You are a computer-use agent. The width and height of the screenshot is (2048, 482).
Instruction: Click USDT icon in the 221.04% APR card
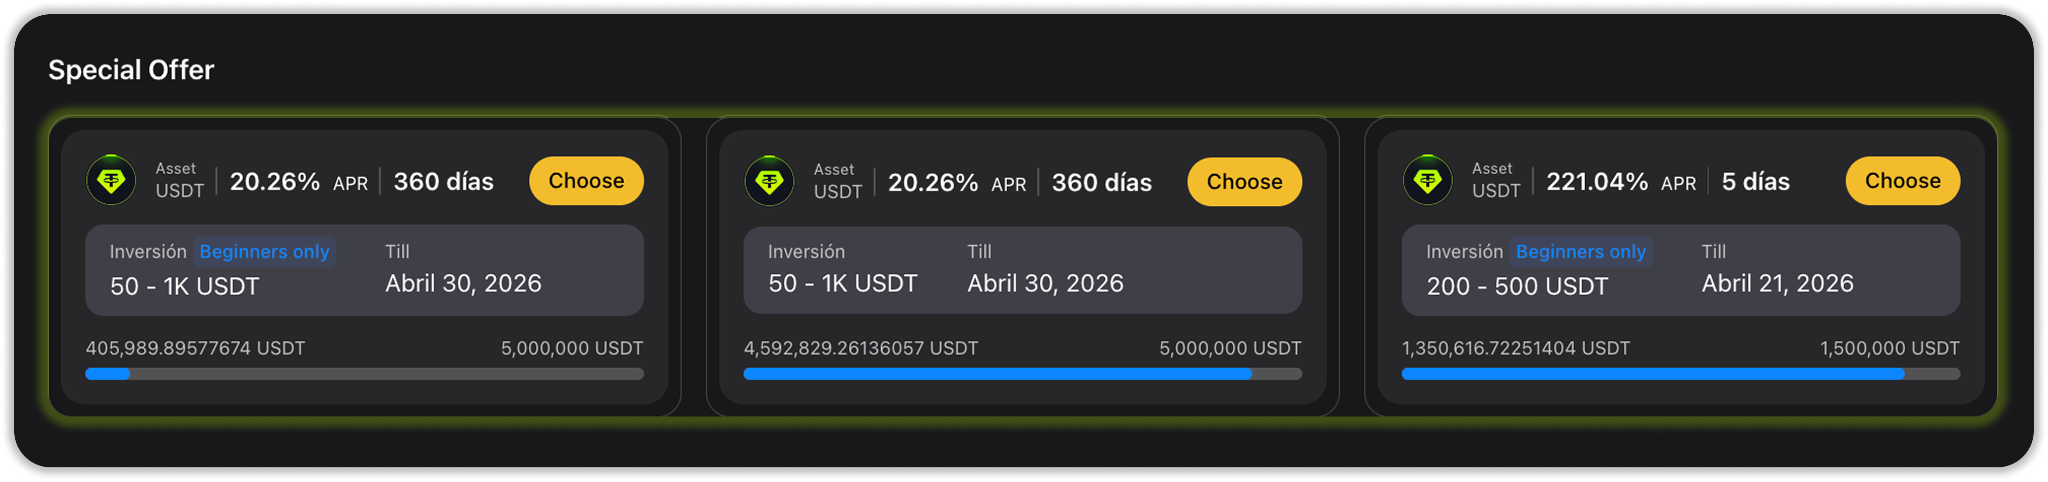click(x=1427, y=181)
